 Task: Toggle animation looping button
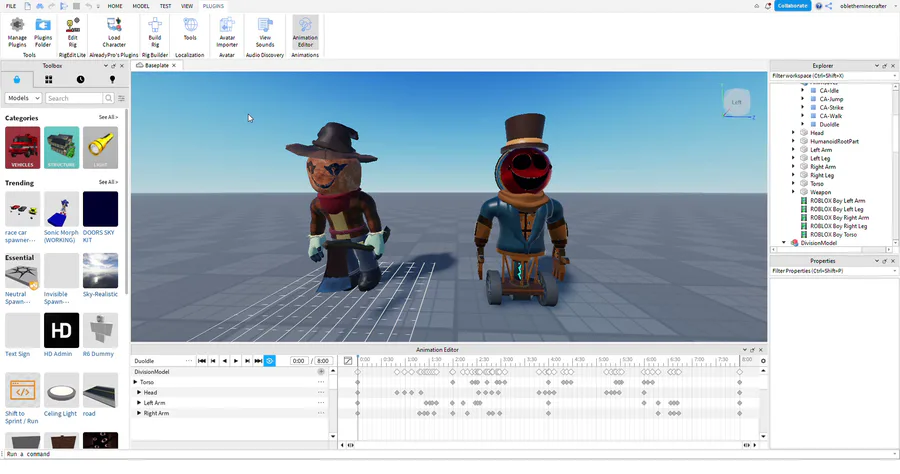click(x=269, y=360)
